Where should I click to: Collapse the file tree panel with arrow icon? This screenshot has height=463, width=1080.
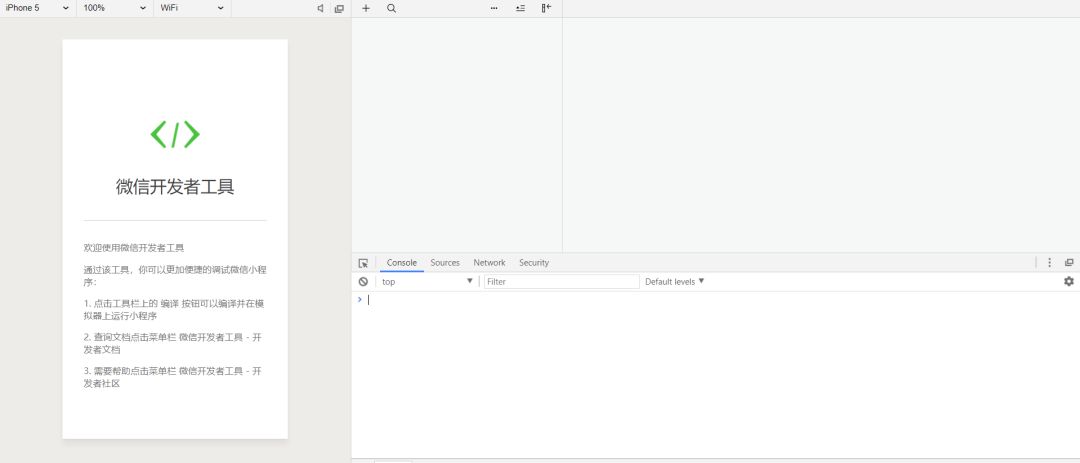tap(546, 8)
